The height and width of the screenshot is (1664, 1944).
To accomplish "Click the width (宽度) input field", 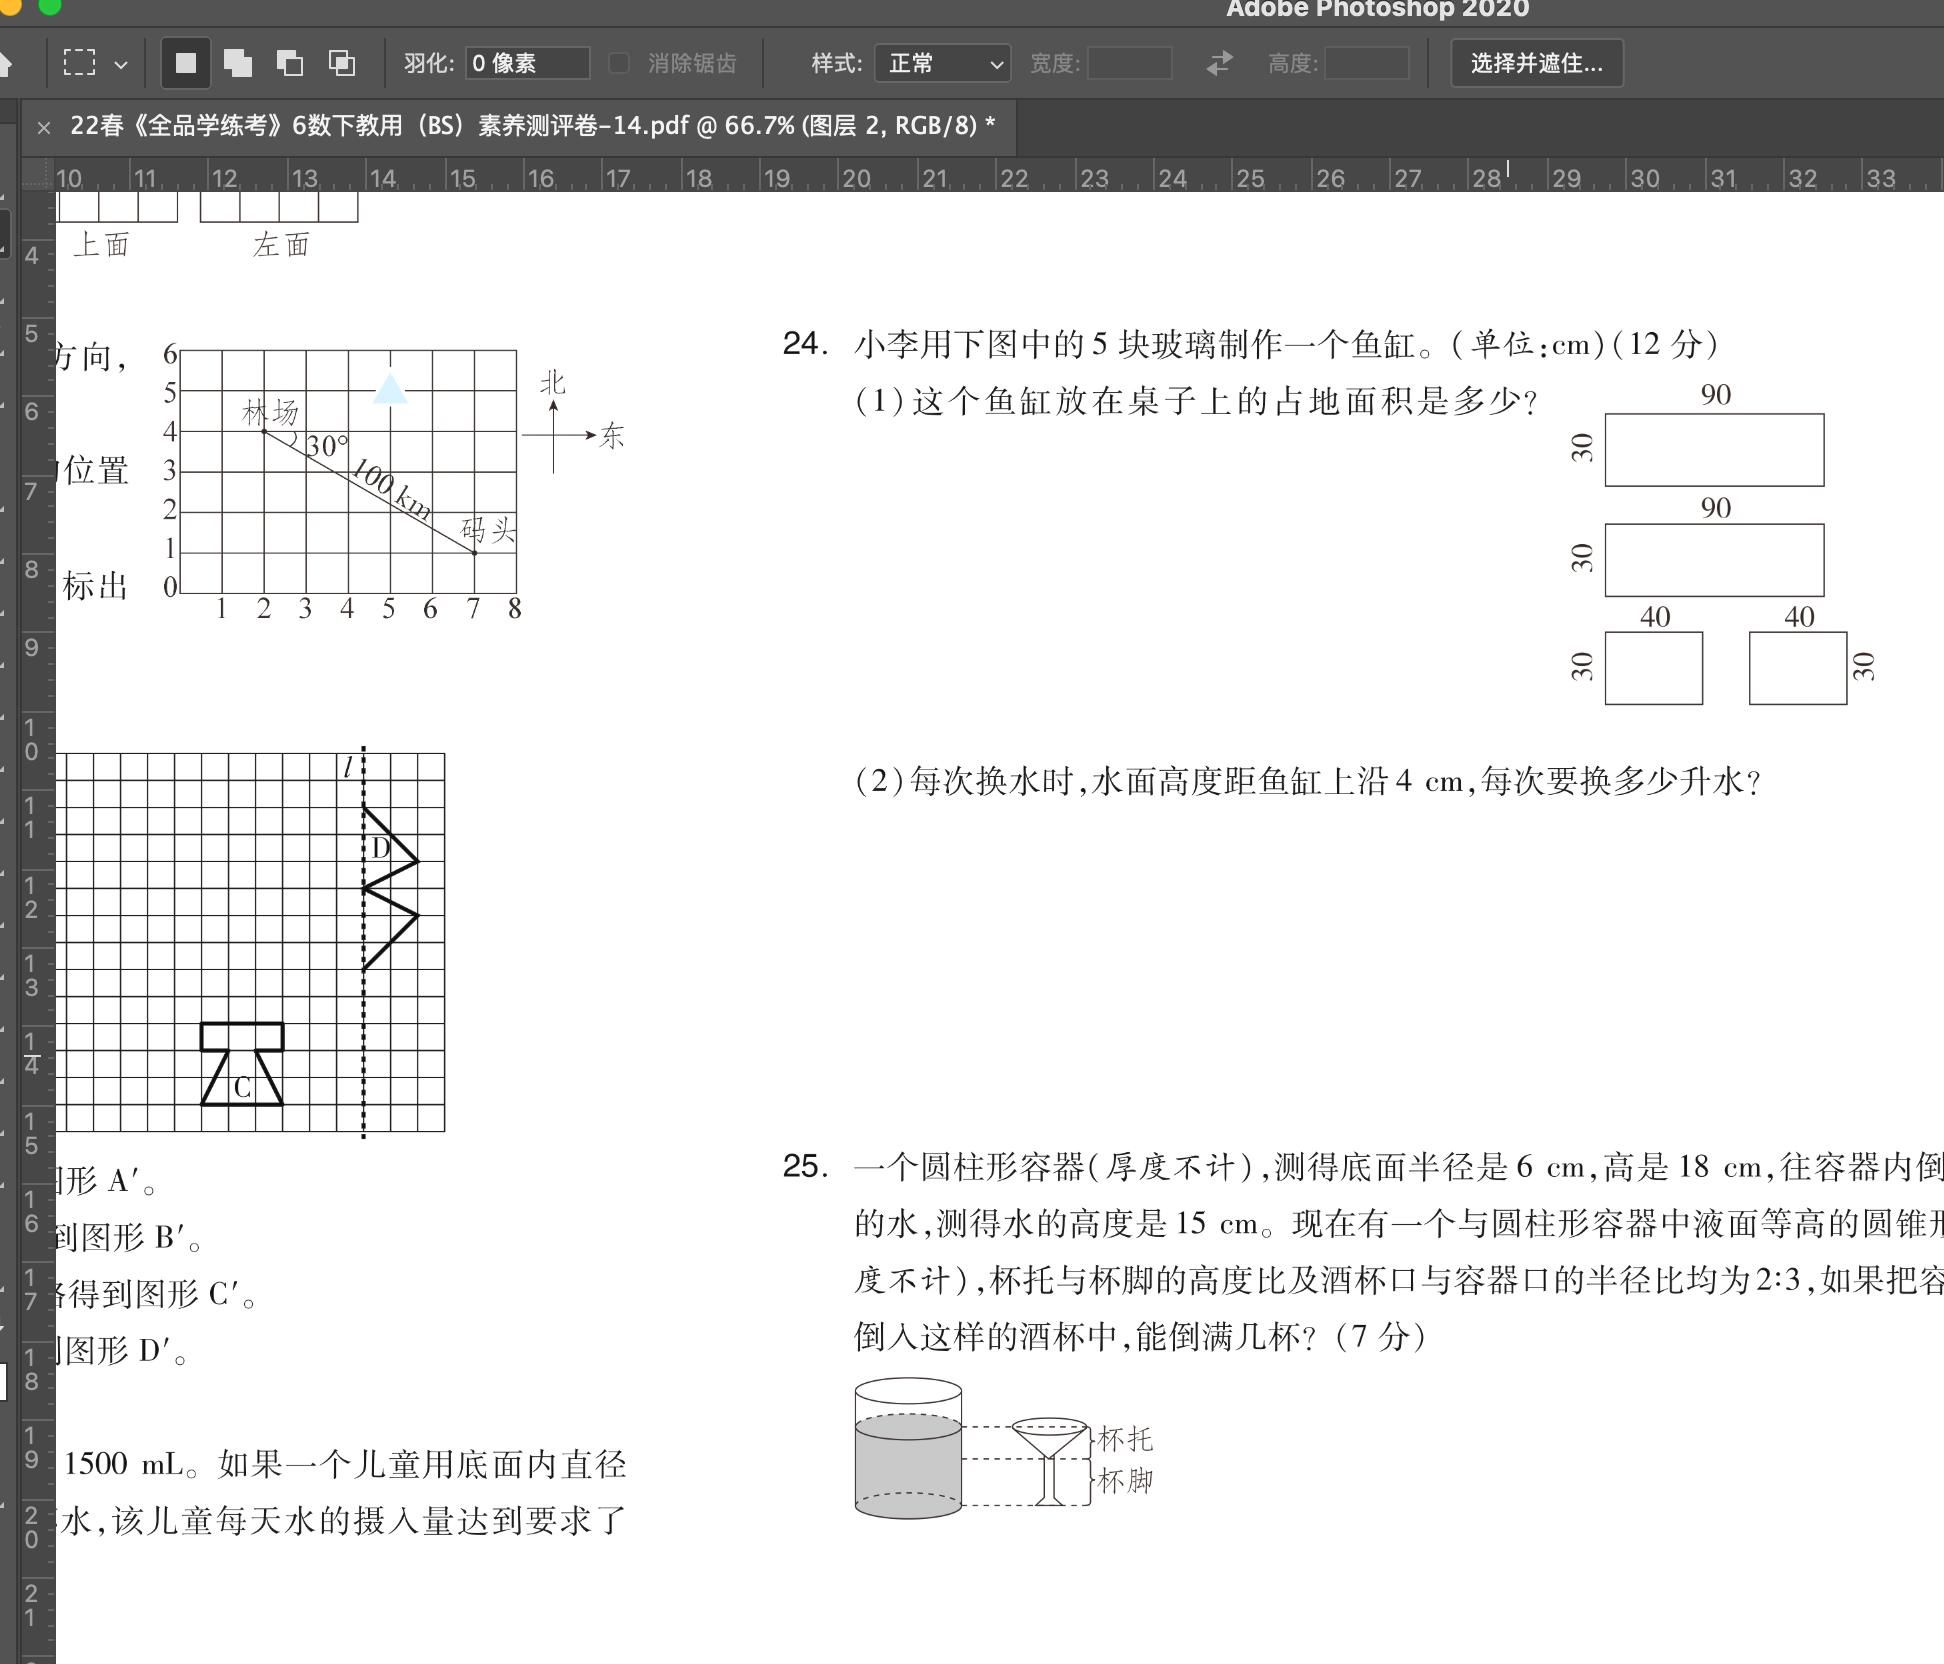I will point(1130,63).
